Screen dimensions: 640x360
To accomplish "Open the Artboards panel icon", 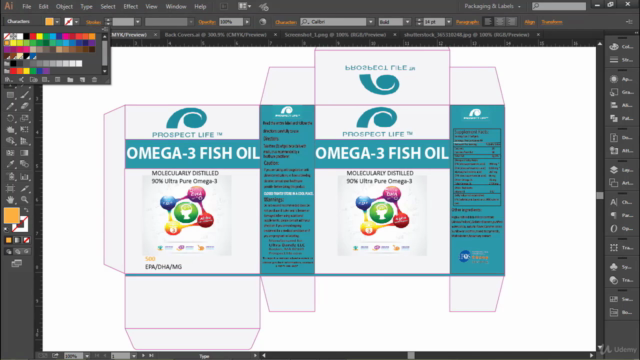I will click(614, 183).
